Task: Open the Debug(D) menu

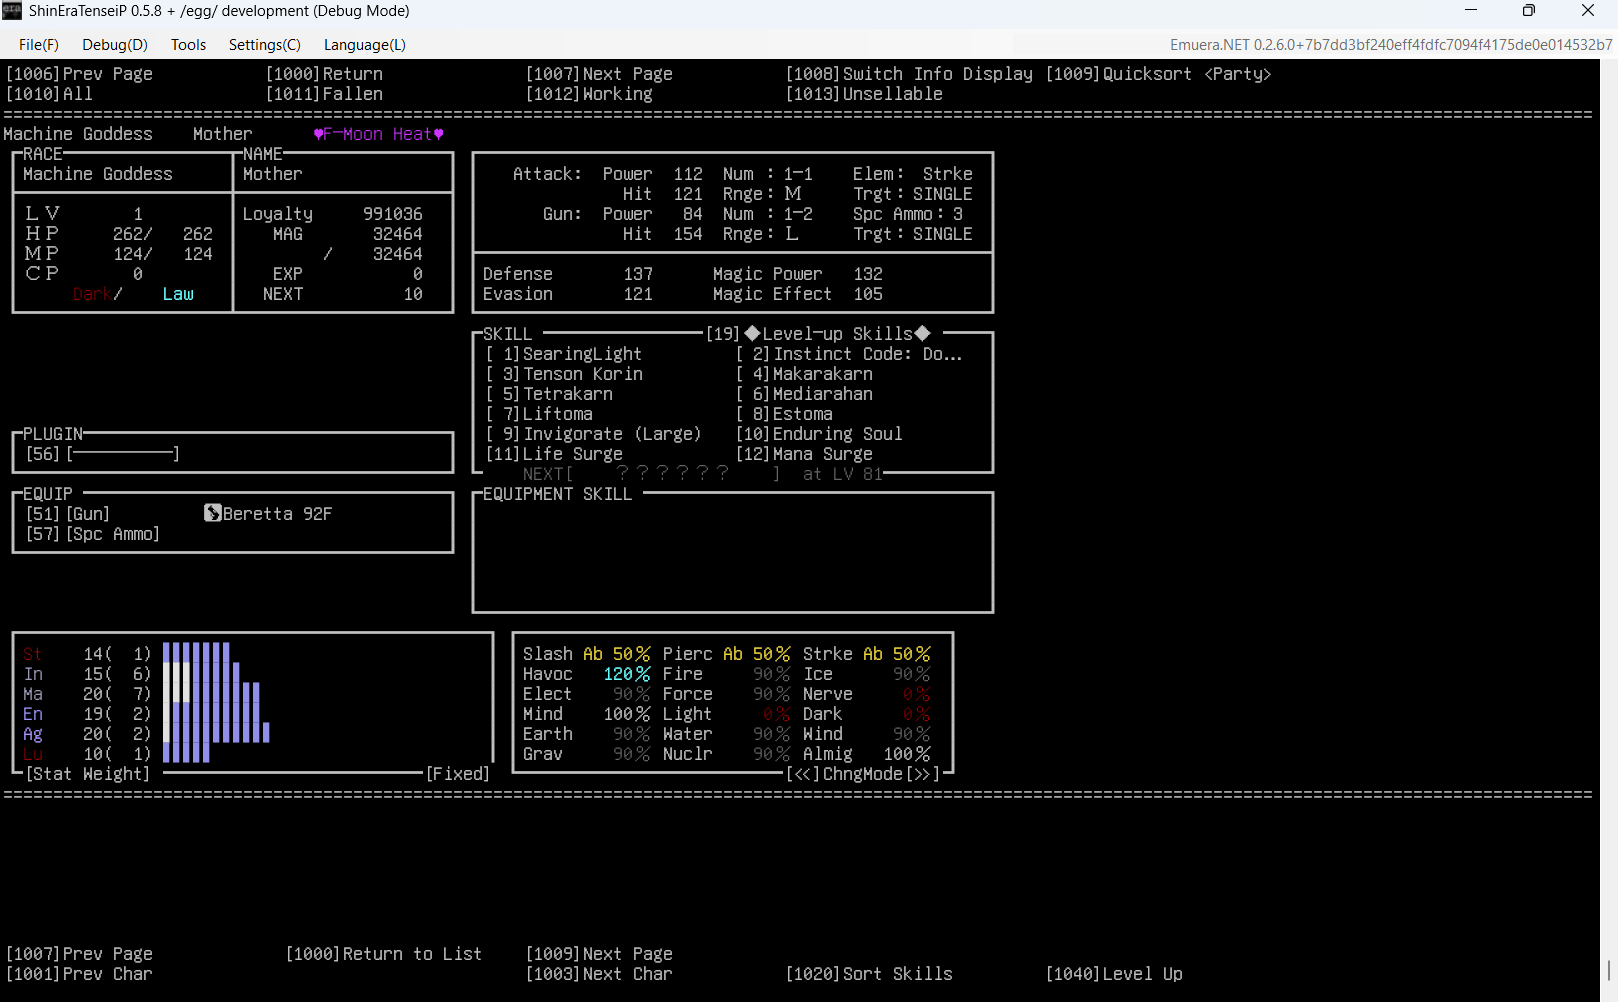Action: 115,45
